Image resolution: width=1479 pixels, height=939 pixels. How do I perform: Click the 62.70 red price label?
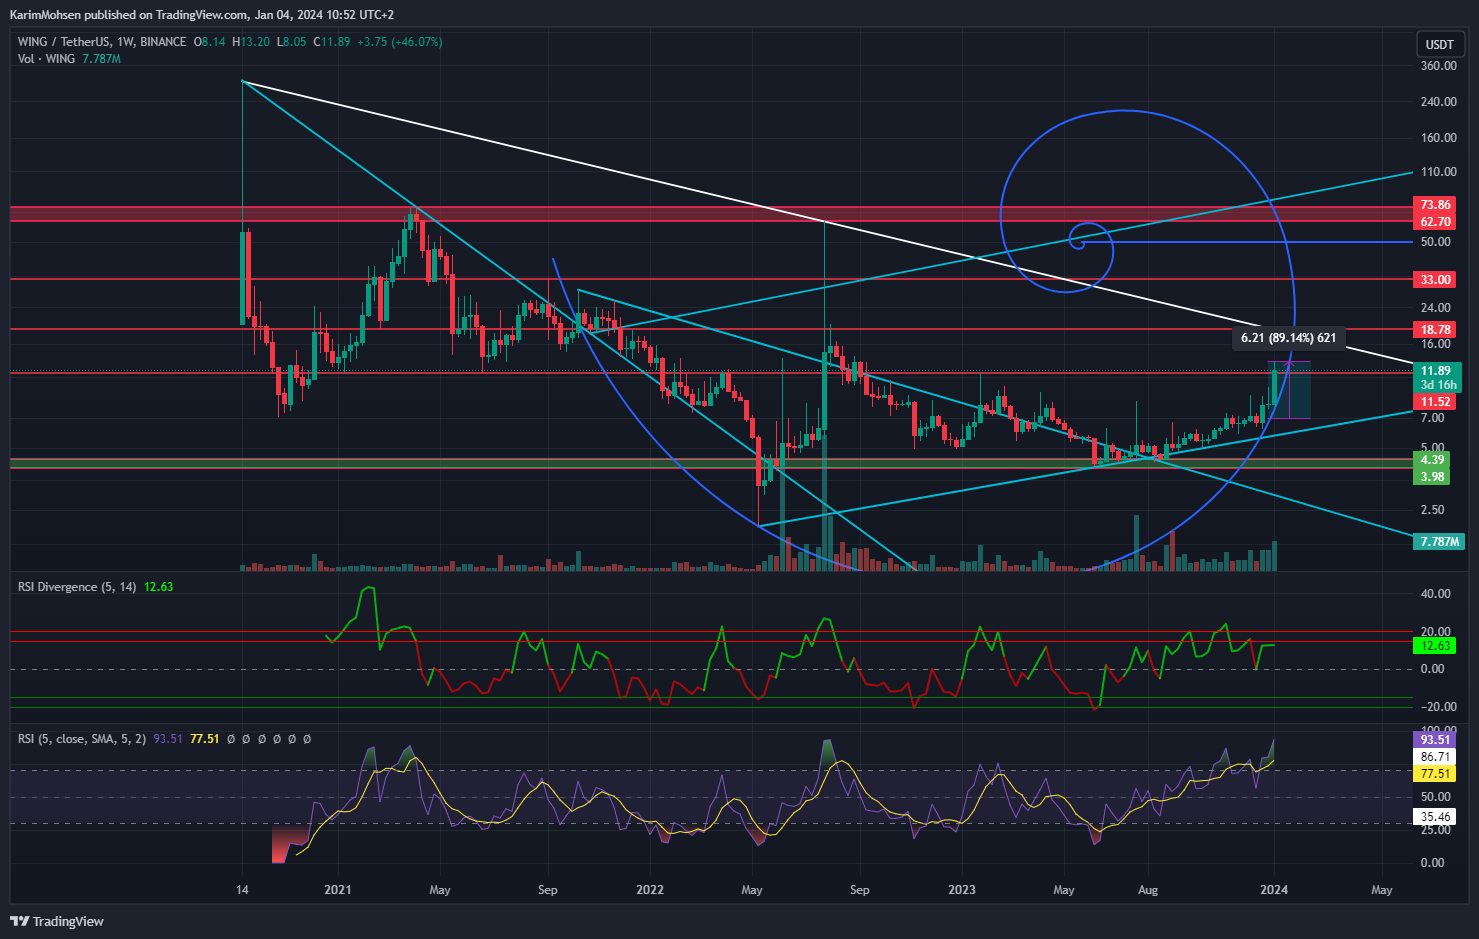[1436, 222]
